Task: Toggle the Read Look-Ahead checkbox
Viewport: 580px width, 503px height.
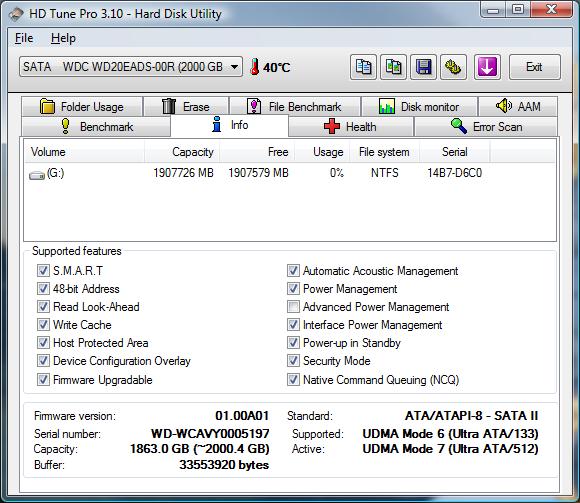Action: click(x=43, y=307)
